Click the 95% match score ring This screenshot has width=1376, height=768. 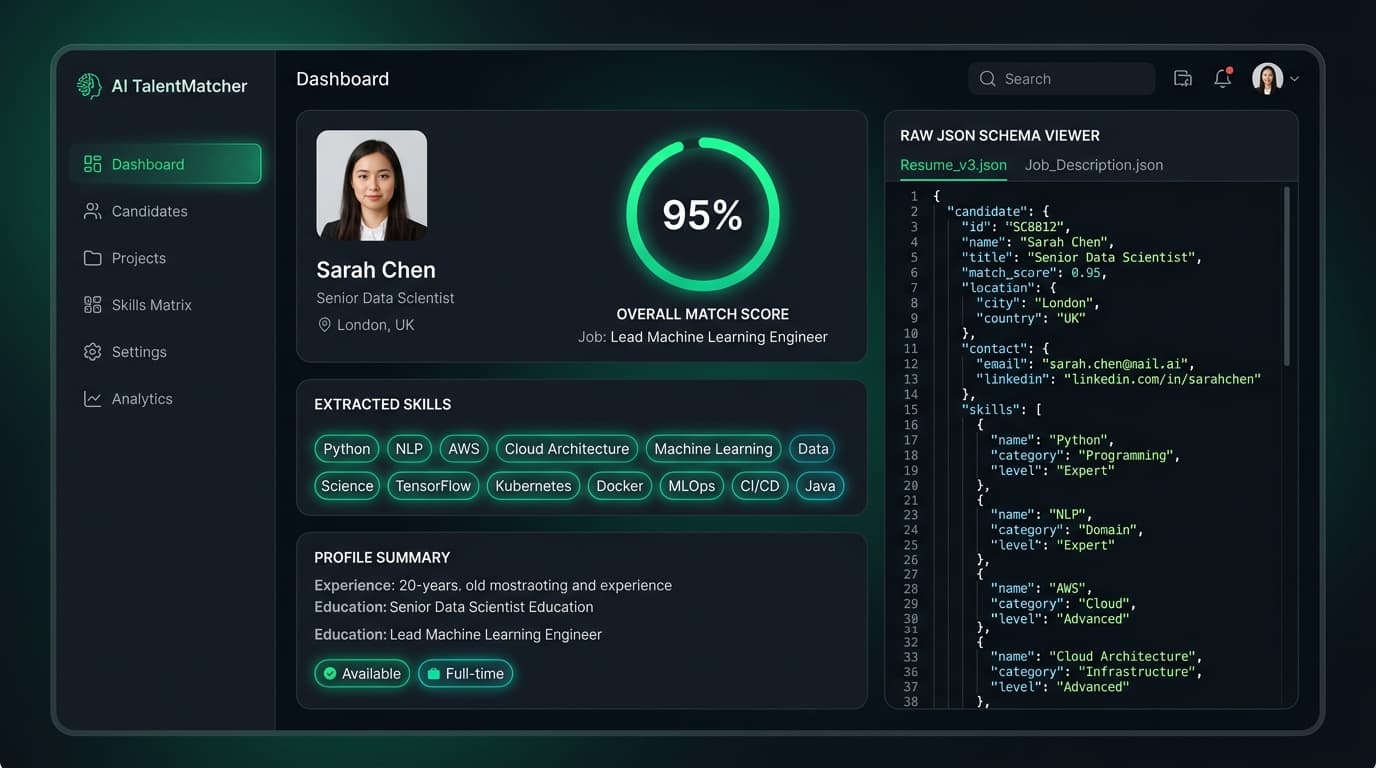[x=703, y=214]
